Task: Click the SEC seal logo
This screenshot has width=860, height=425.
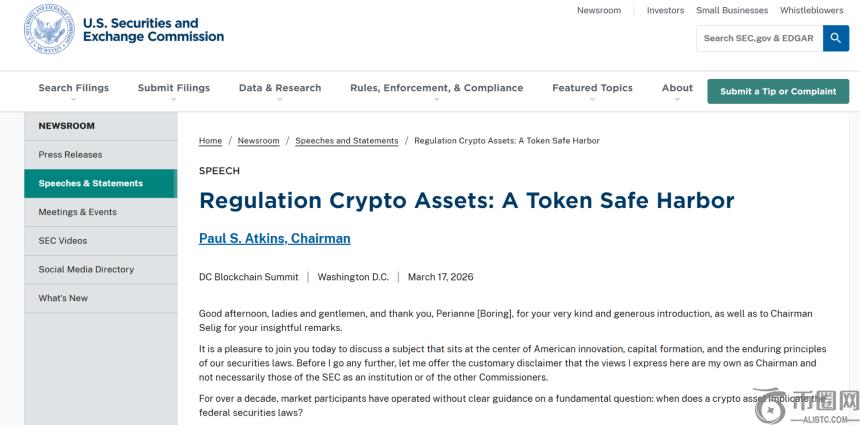Action: coord(47,30)
